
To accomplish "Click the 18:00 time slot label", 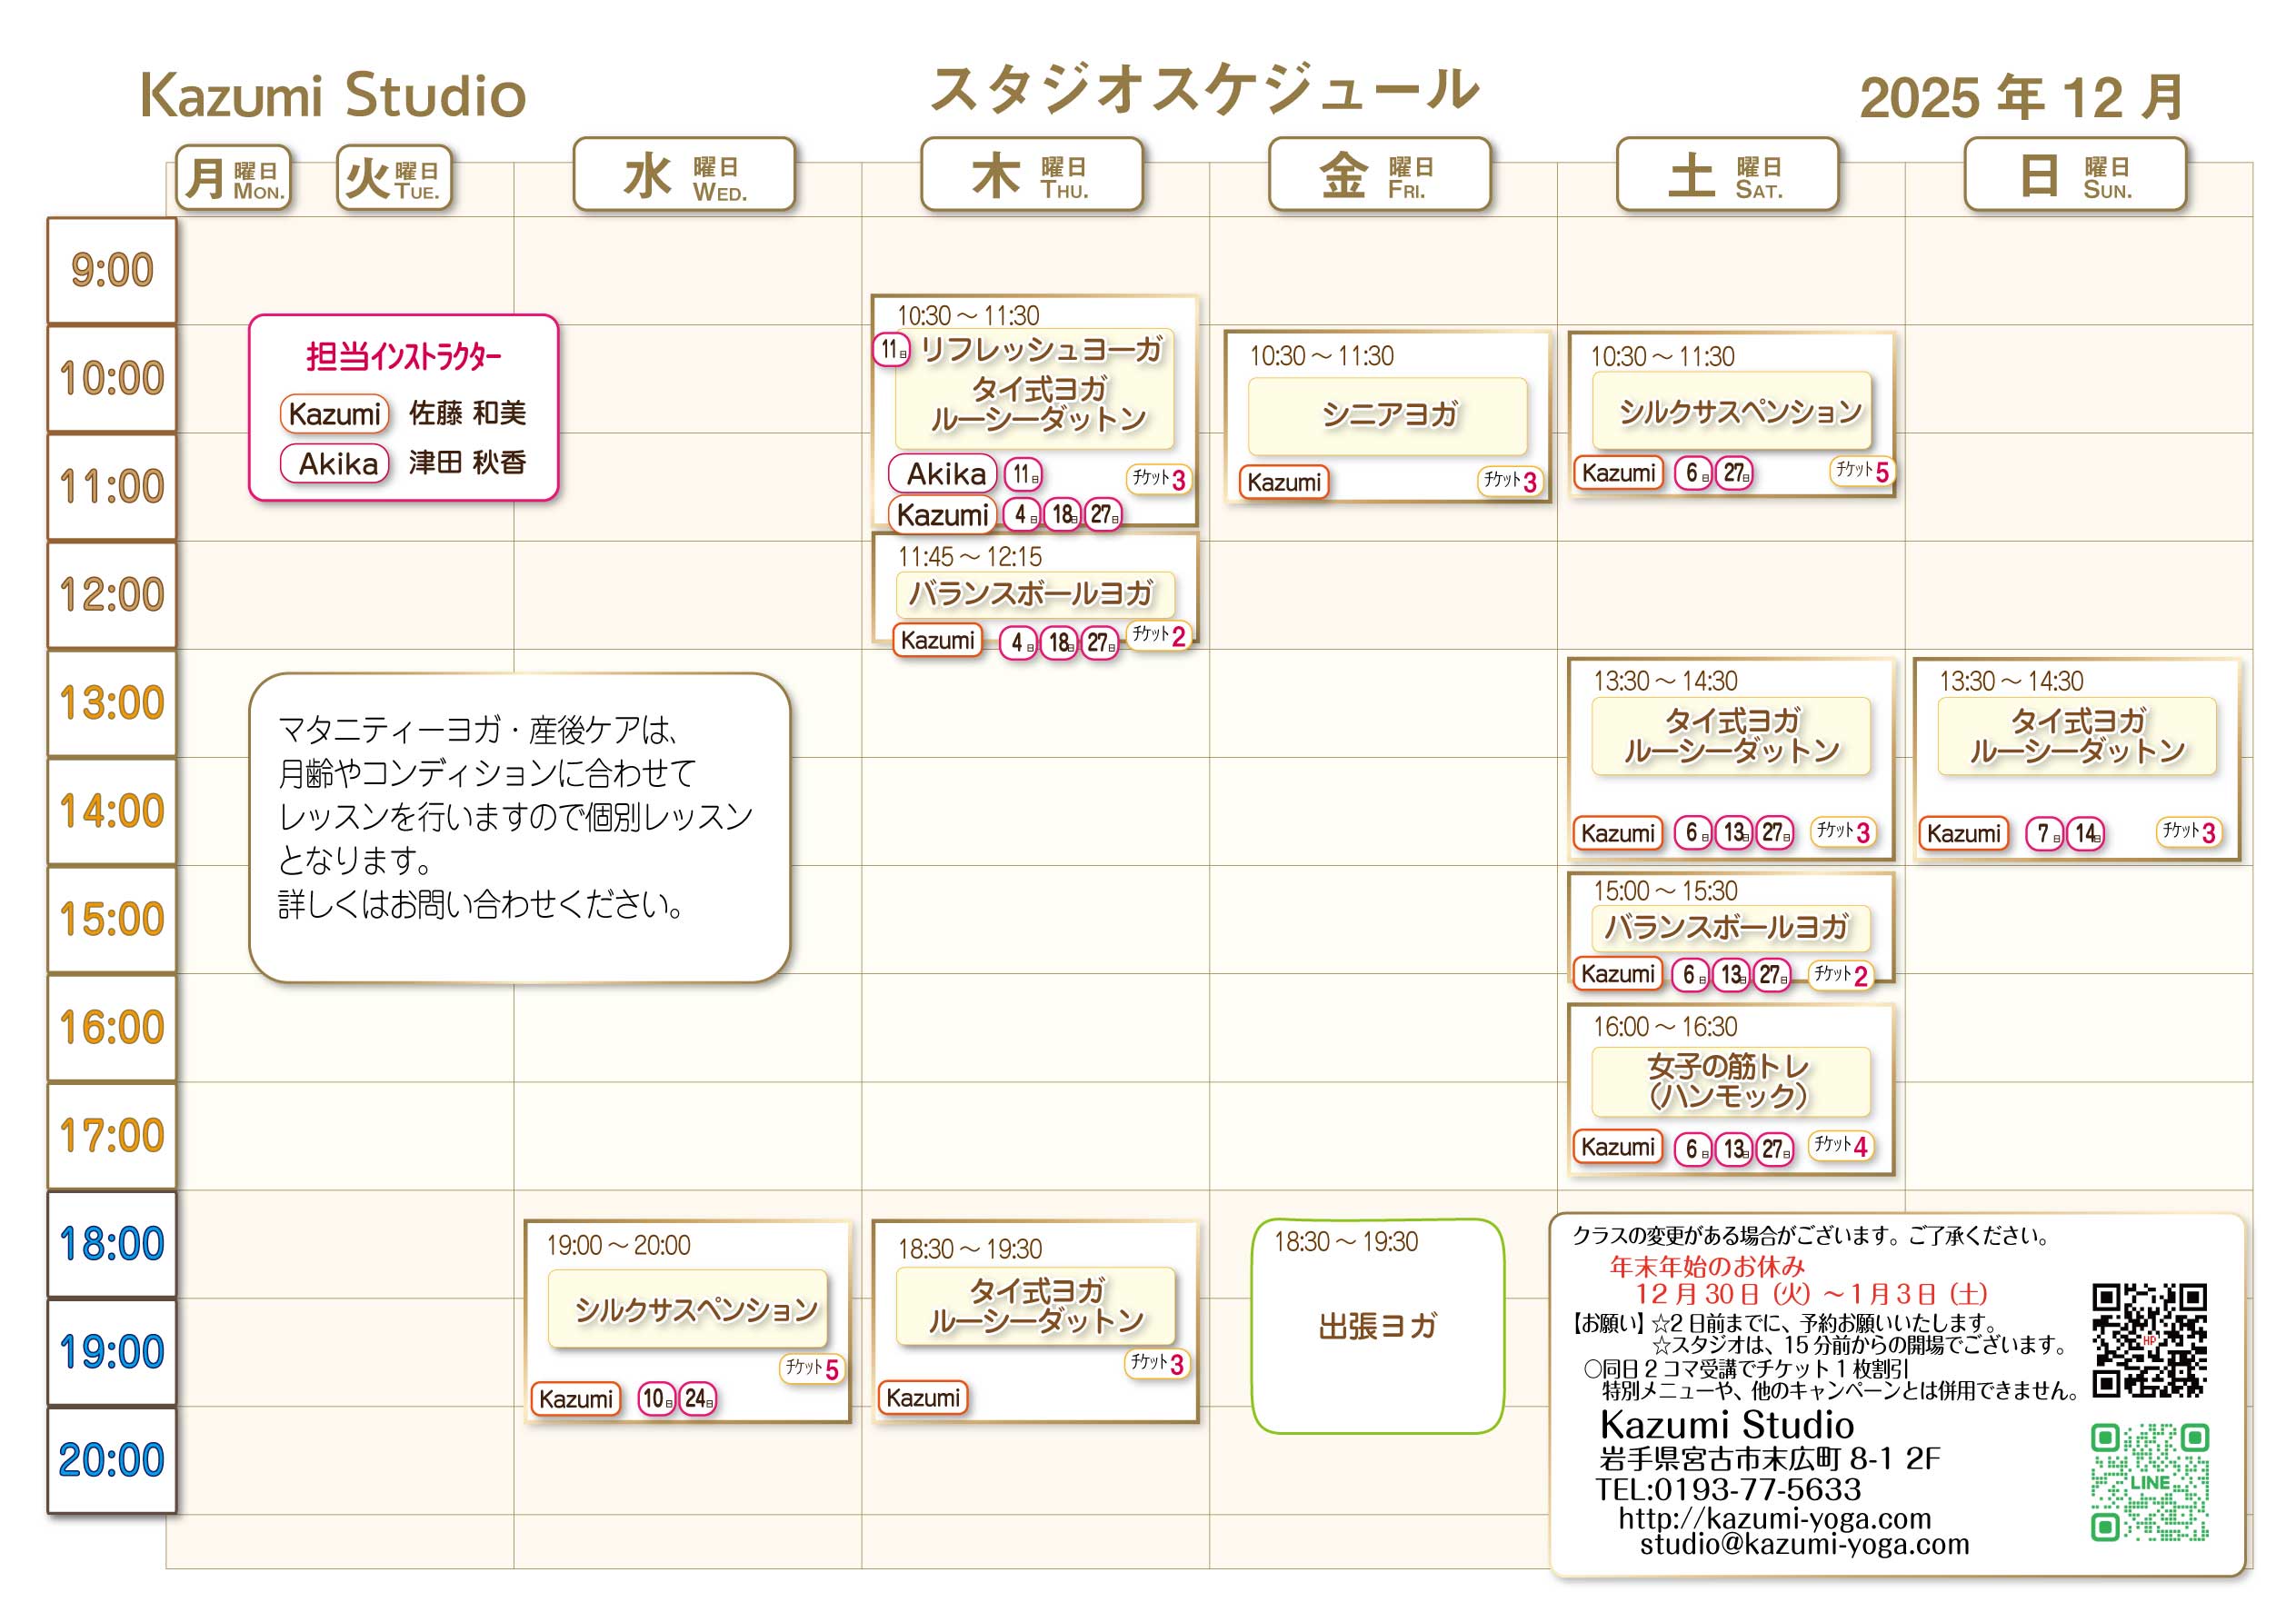I will [x=112, y=1244].
